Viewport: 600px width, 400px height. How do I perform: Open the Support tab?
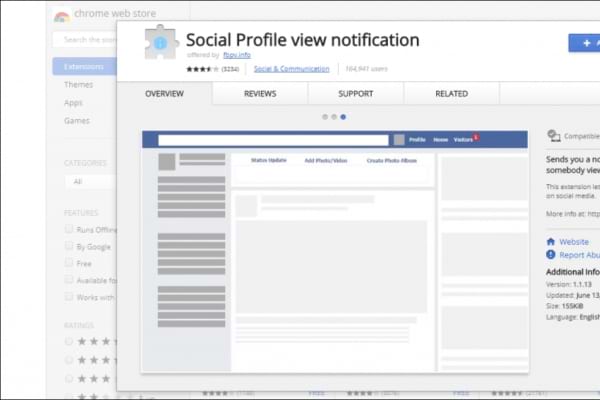[355, 94]
